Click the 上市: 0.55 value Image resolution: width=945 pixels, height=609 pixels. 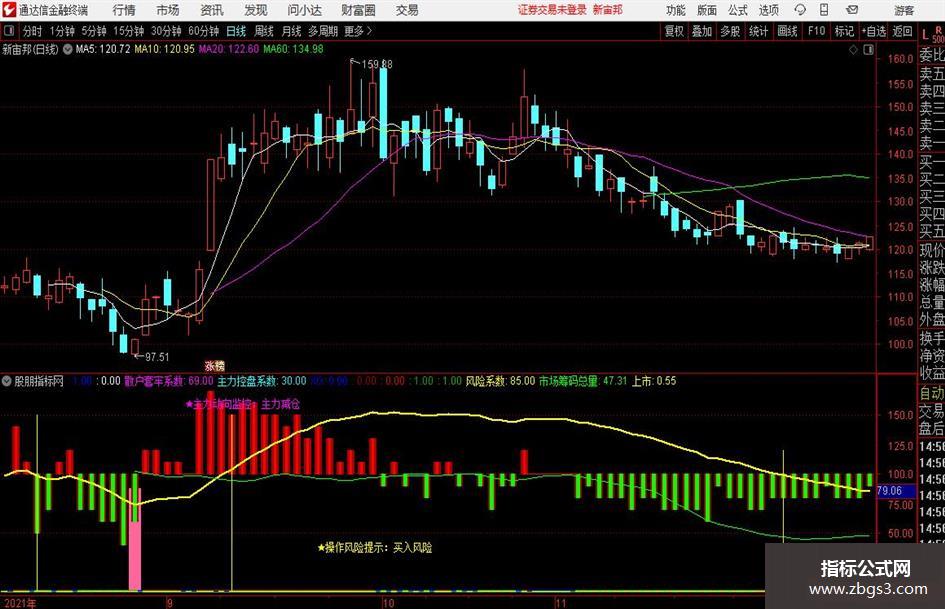point(654,381)
